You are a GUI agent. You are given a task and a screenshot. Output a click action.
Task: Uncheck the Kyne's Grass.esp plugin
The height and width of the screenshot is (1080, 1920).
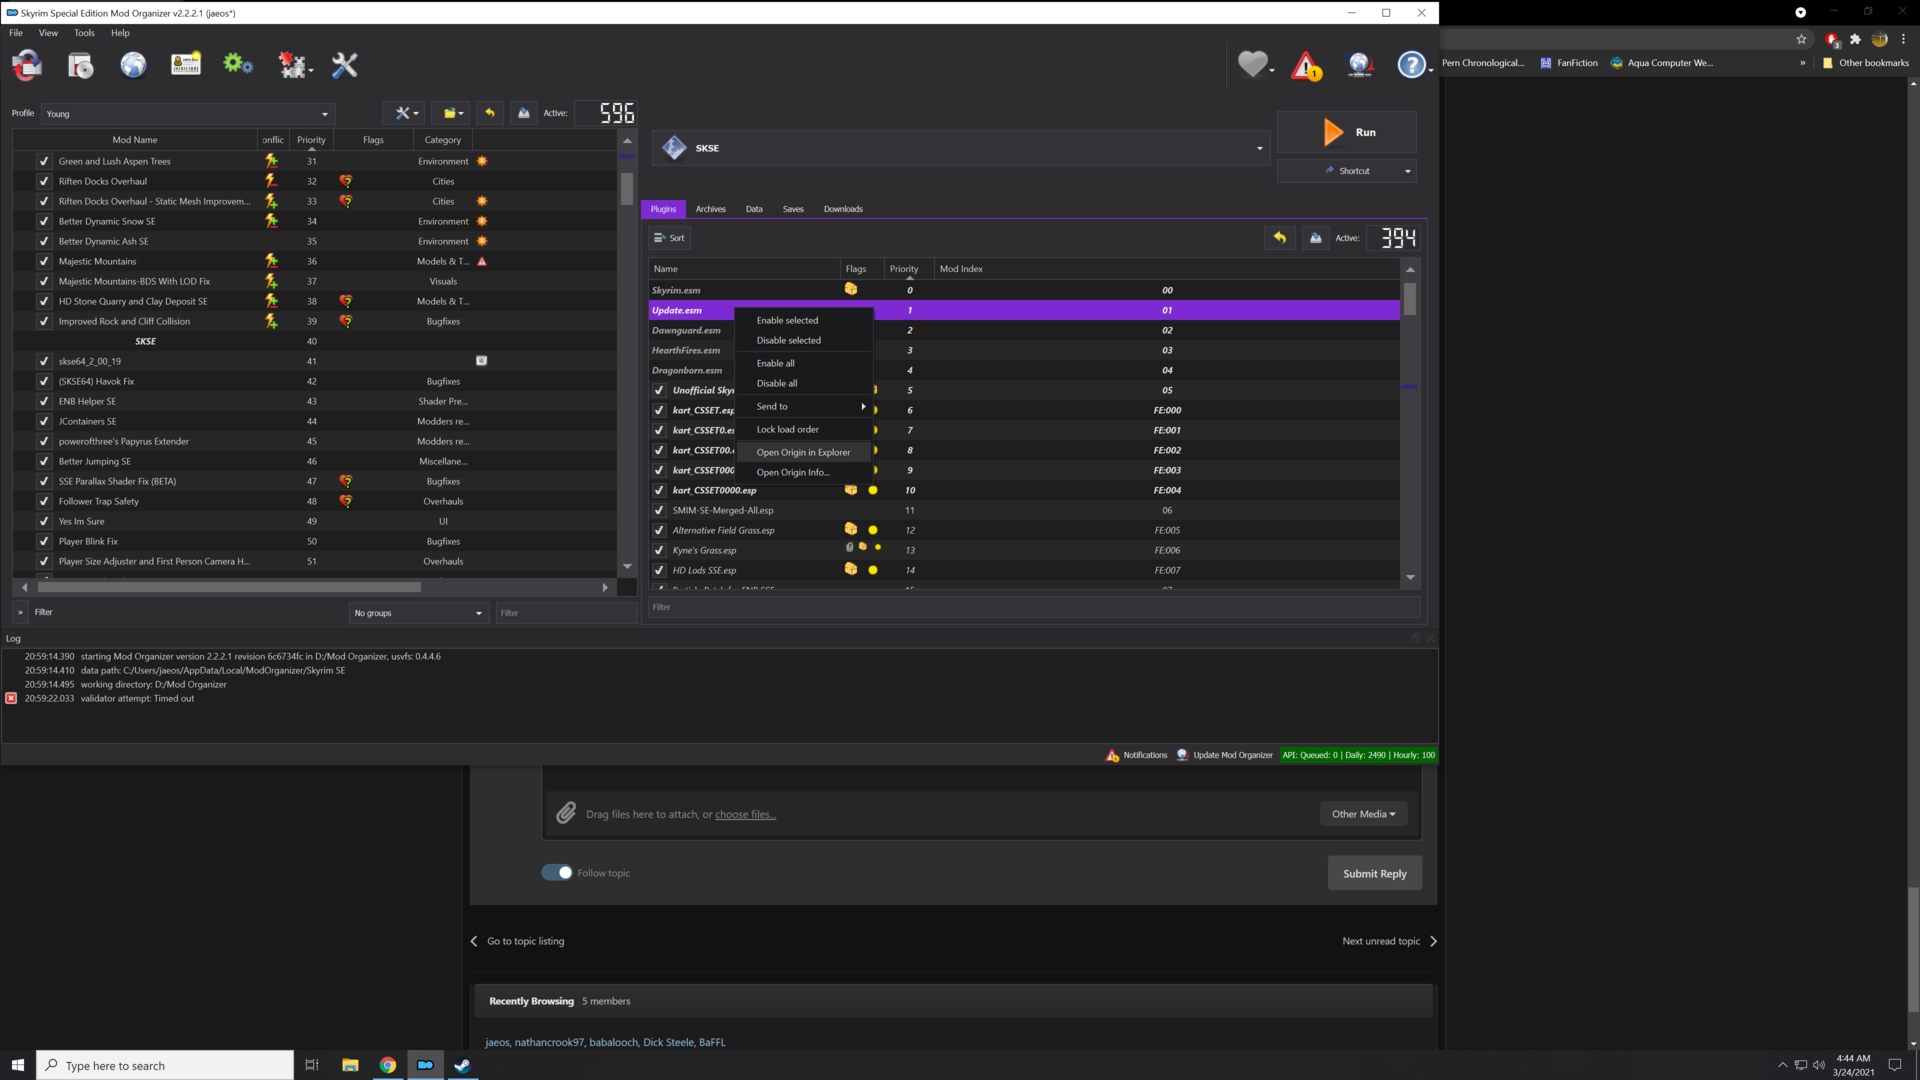click(x=659, y=550)
